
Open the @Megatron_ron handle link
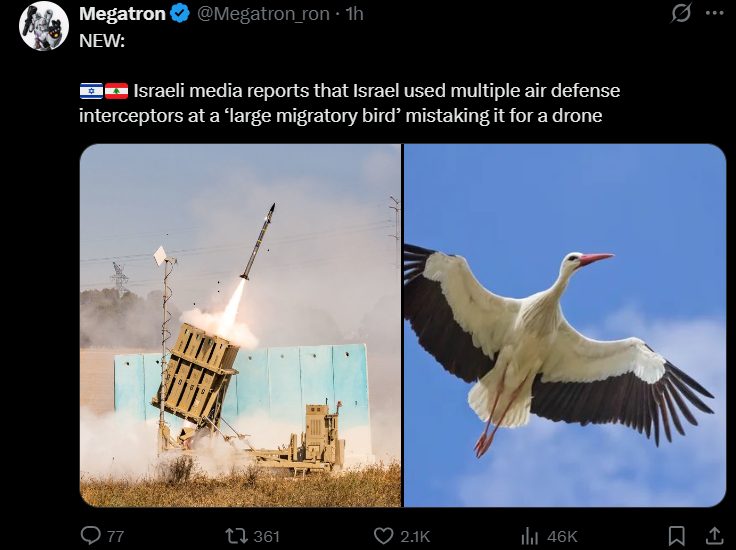(x=263, y=14)
